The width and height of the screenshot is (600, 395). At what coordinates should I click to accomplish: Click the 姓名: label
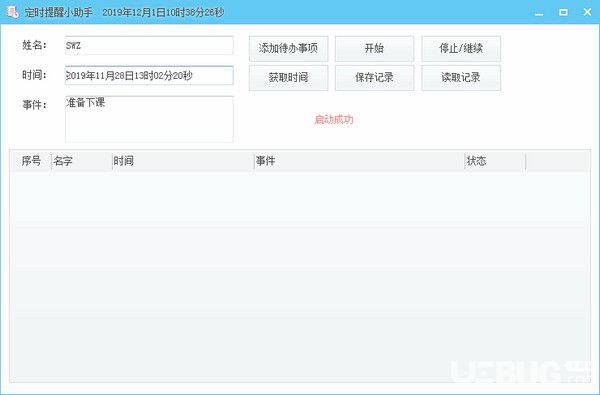[34, 45]
